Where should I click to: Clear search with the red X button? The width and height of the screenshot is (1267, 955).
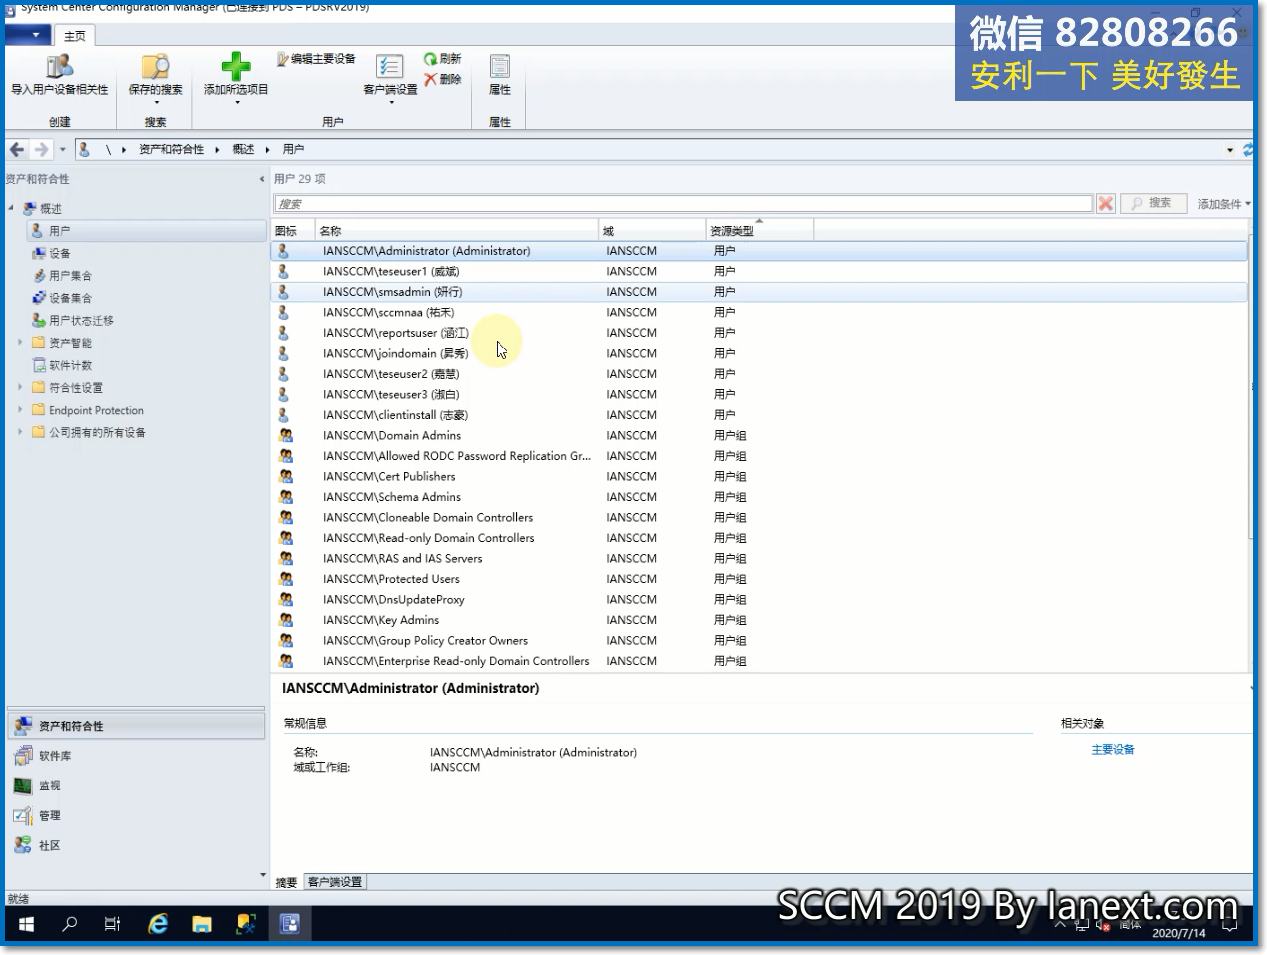1105,204
